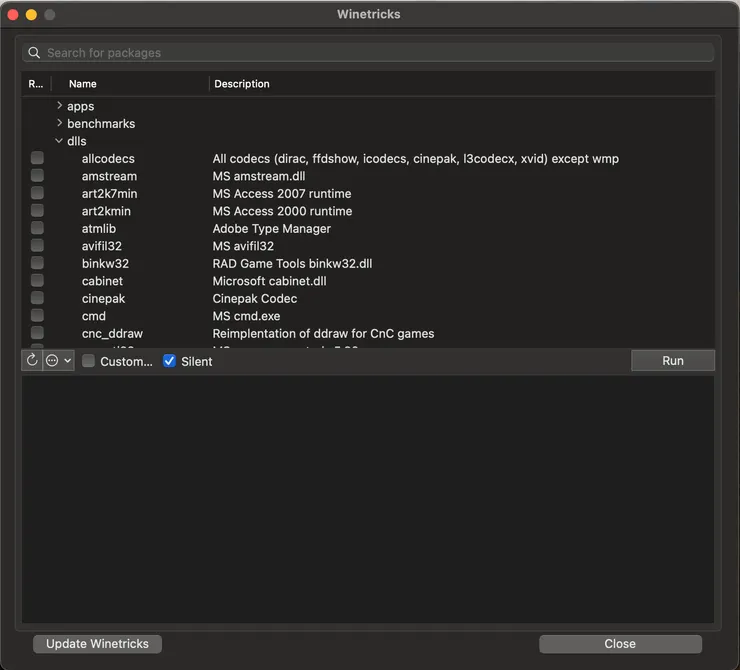Screen dimensions: 740x670
Task: Open the ellipsis actions dropdown
Action: pos(59,361)
